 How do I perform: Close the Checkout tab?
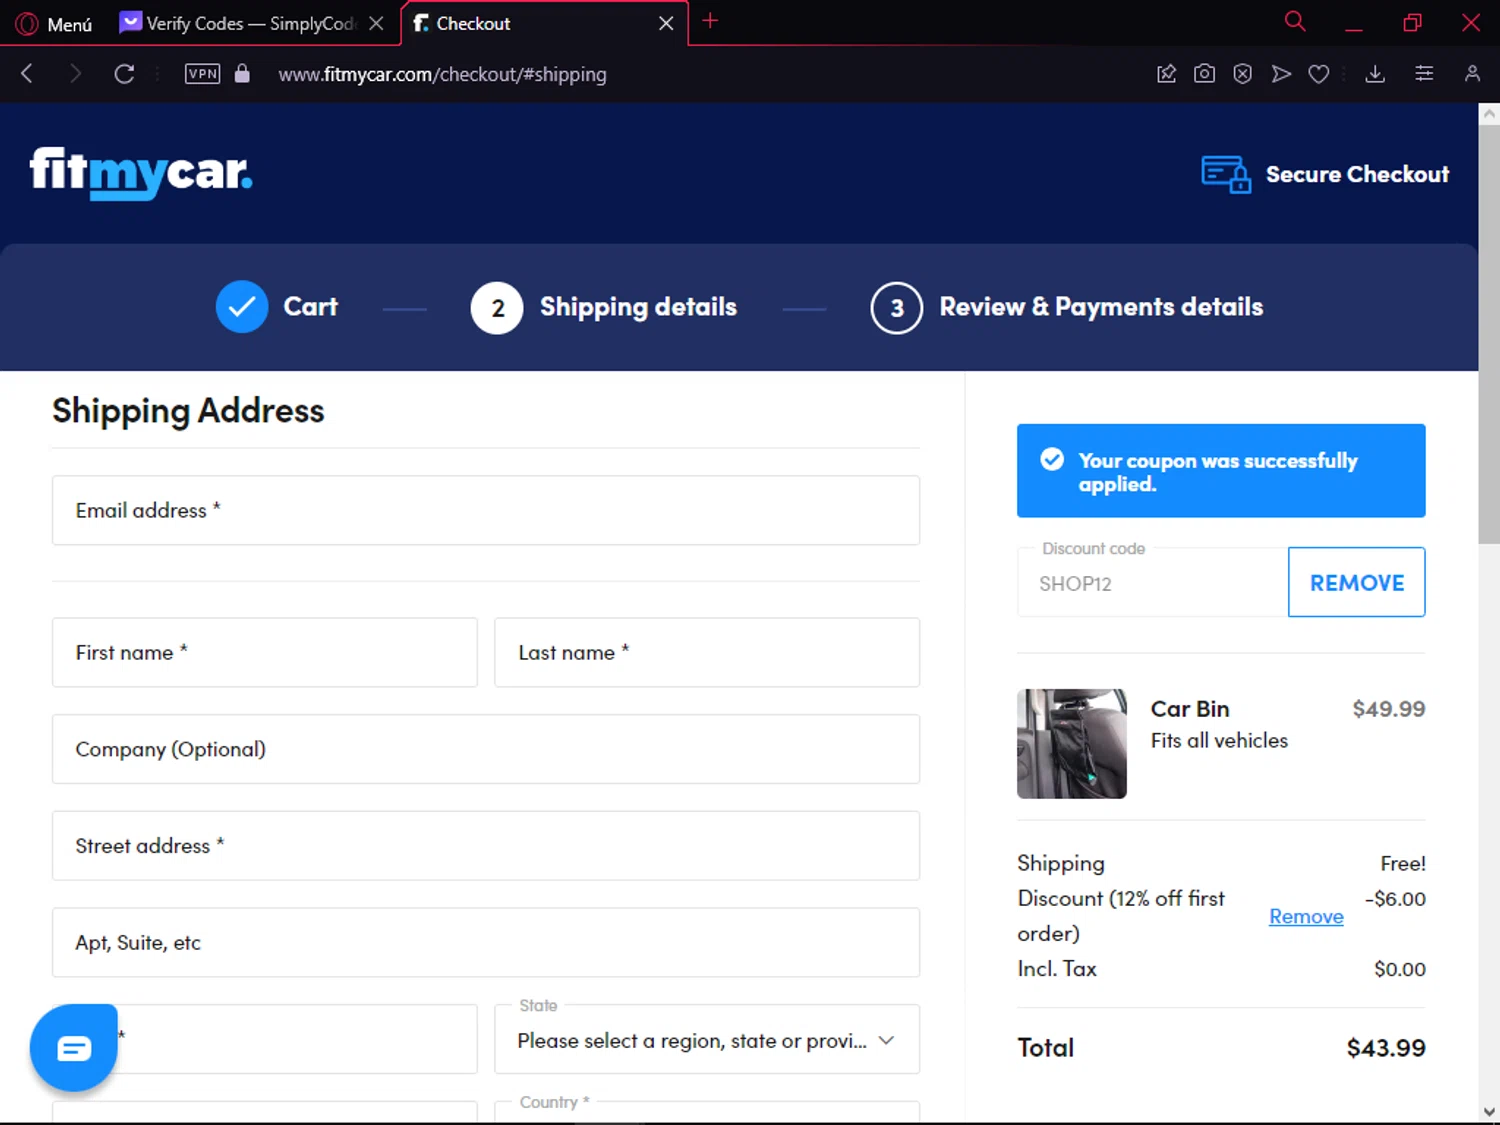click(x=666, y=23)
